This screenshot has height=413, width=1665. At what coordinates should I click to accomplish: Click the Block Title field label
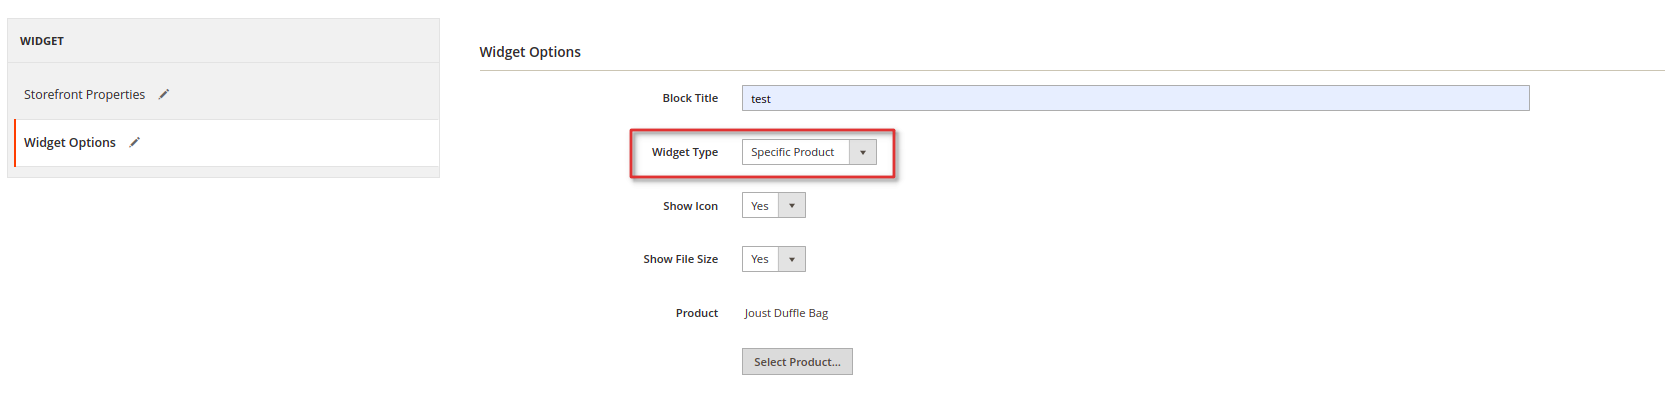pyautogui.click(x=690, y=98)
